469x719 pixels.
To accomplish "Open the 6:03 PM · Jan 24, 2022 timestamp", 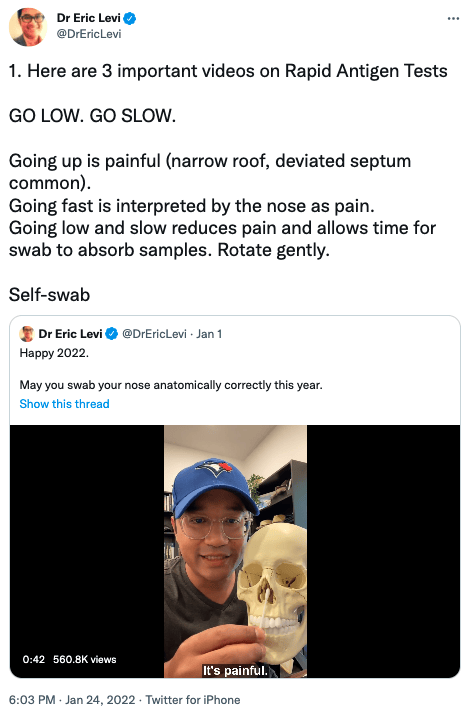I will [72, 700].
